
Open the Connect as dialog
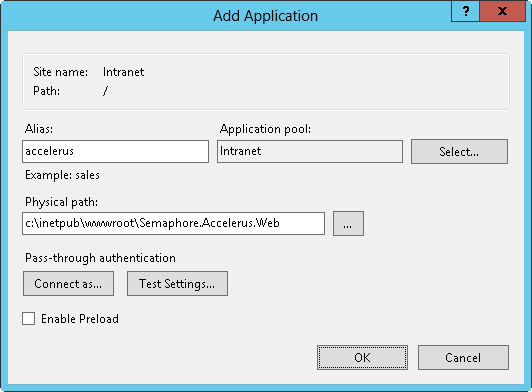(x=69, y=283)
